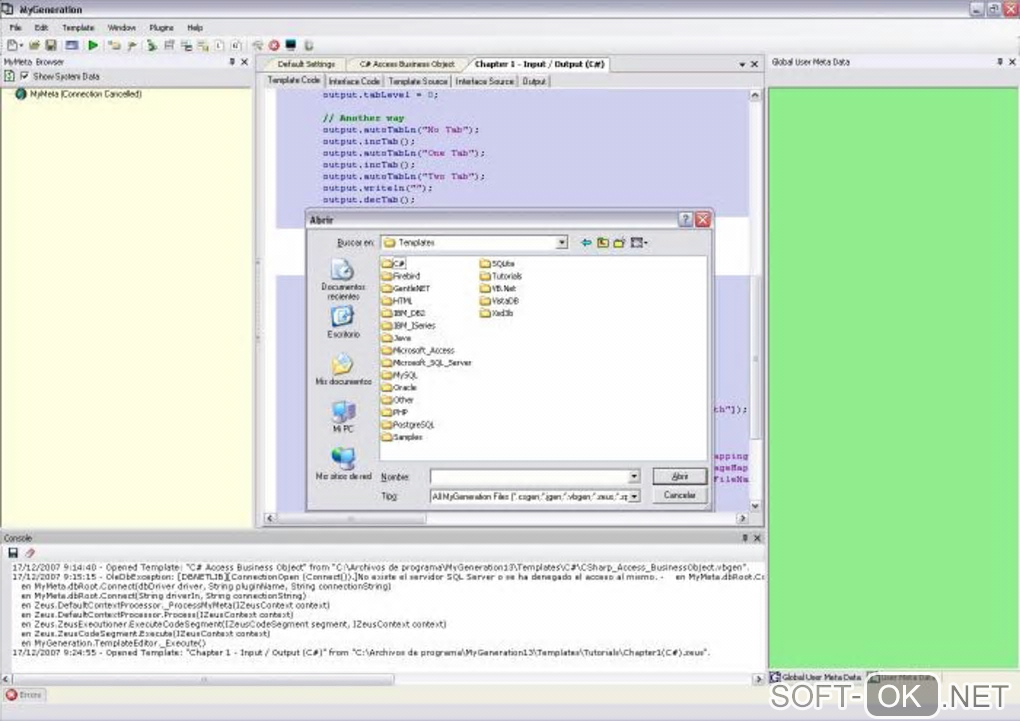Viewport: 1020px width, 721px height.
Task: Pin the MyMeta Browser panel
Action: 232,62
